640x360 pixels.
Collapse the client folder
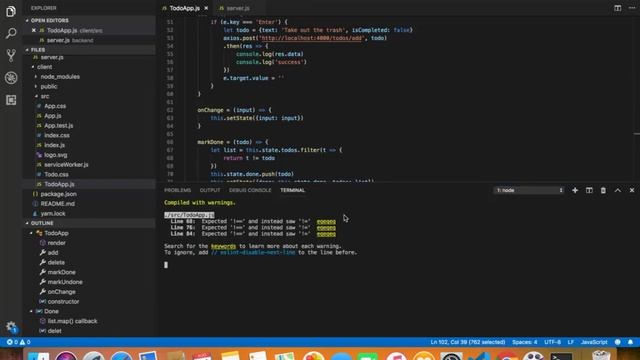pos(33,67)
